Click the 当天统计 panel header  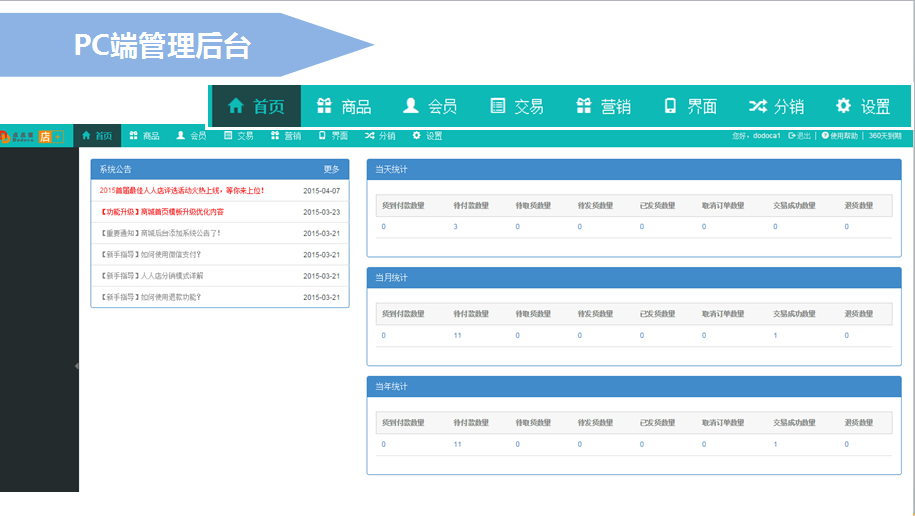tap(634, 169)
